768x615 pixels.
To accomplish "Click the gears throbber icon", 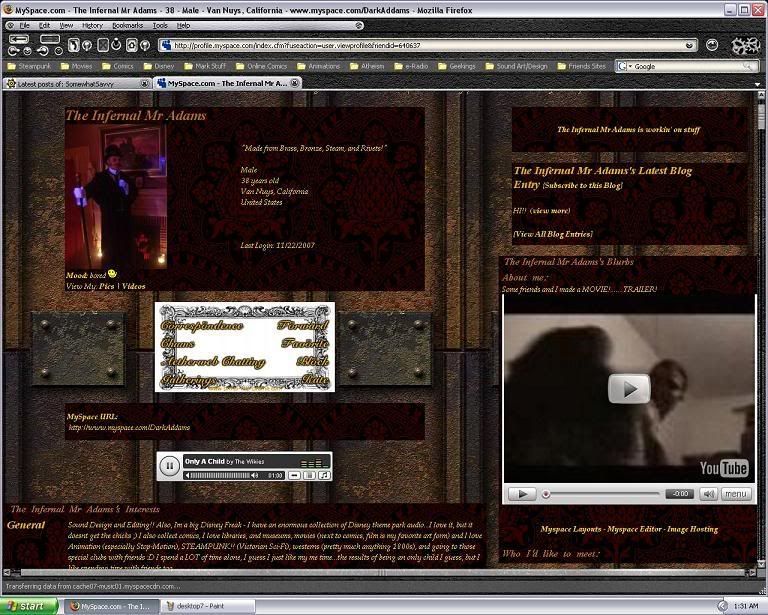I will tap(745, 46).
